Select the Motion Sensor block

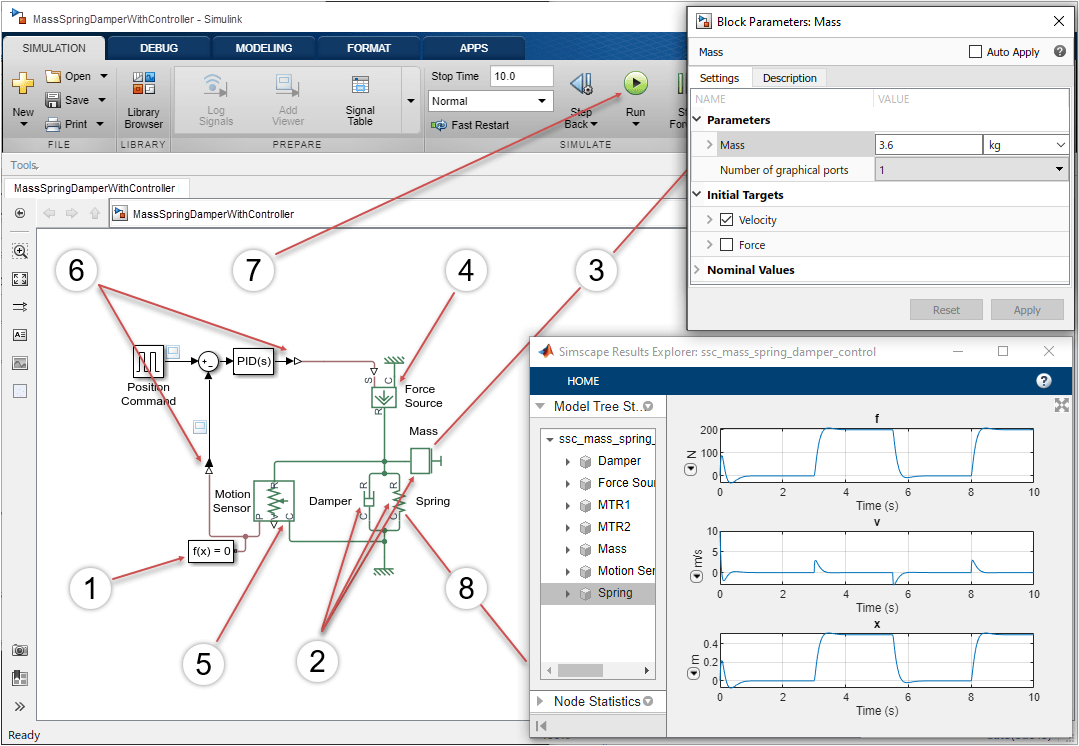tap(274, 501)
